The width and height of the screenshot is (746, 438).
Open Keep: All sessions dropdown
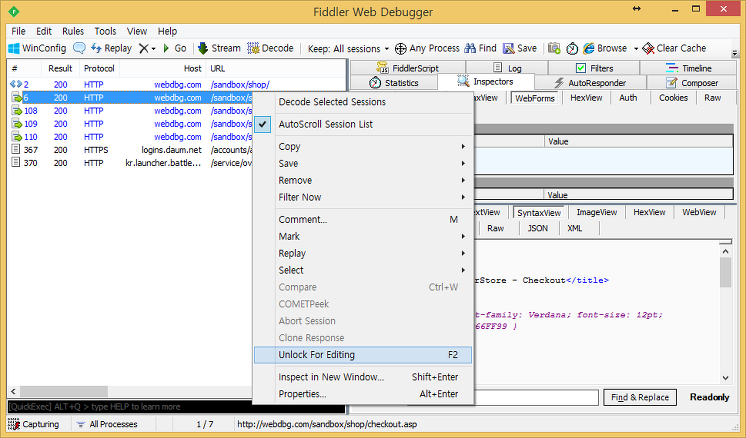(348, 49)
